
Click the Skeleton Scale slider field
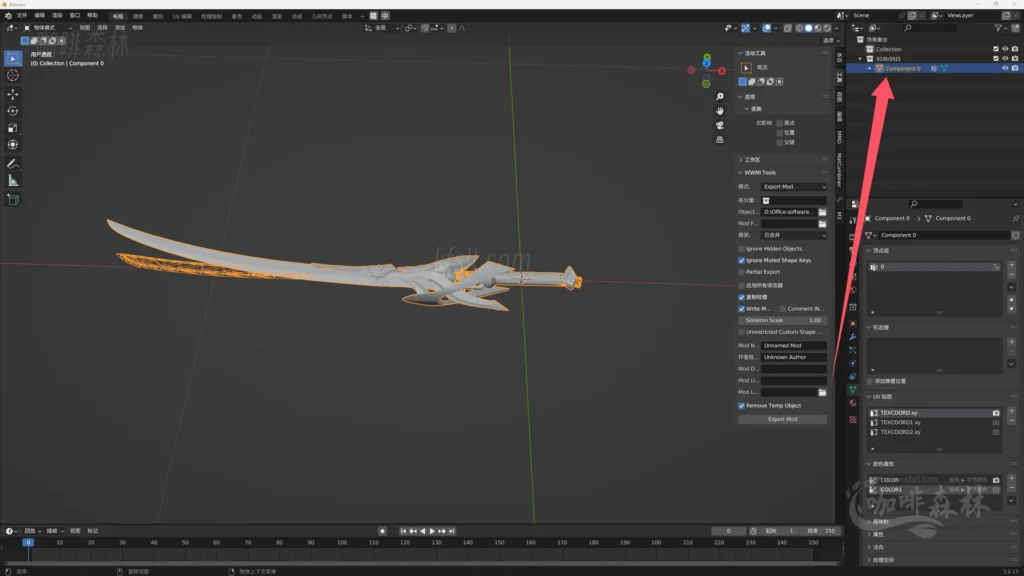coord(782,320)
